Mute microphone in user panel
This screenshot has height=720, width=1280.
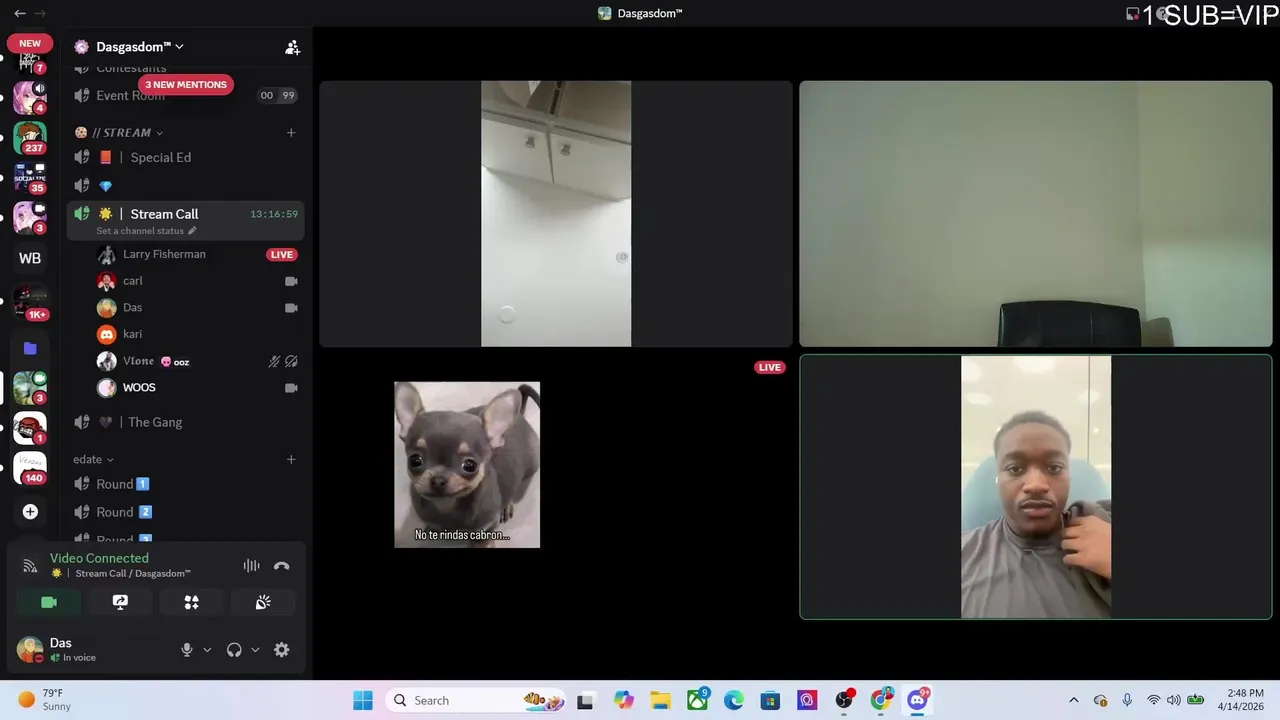pos(186,650)
